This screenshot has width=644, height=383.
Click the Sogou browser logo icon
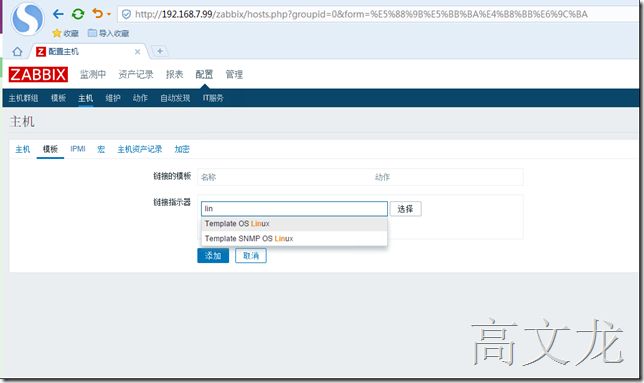[27, 18]
